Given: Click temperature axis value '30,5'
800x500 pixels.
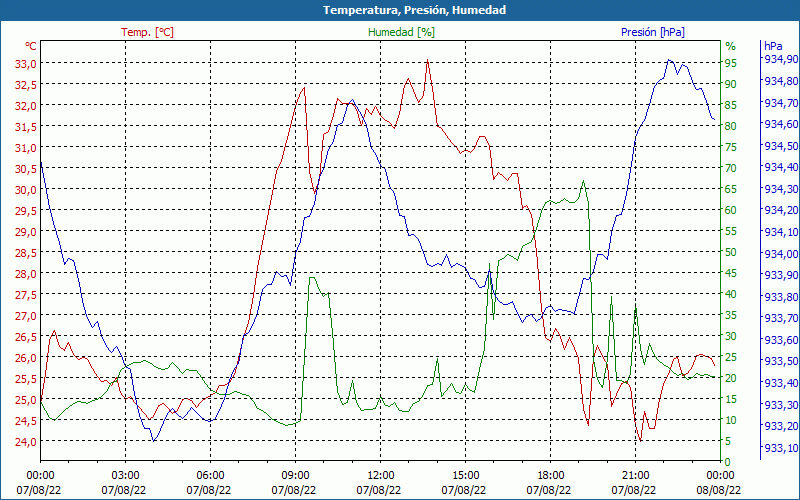Looking at the screenshot, I should pyautogui.click(x=26, y=169).
